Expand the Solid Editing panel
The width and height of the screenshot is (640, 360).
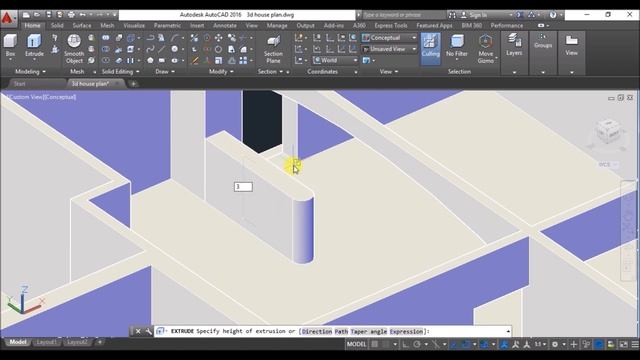(120, 71)
